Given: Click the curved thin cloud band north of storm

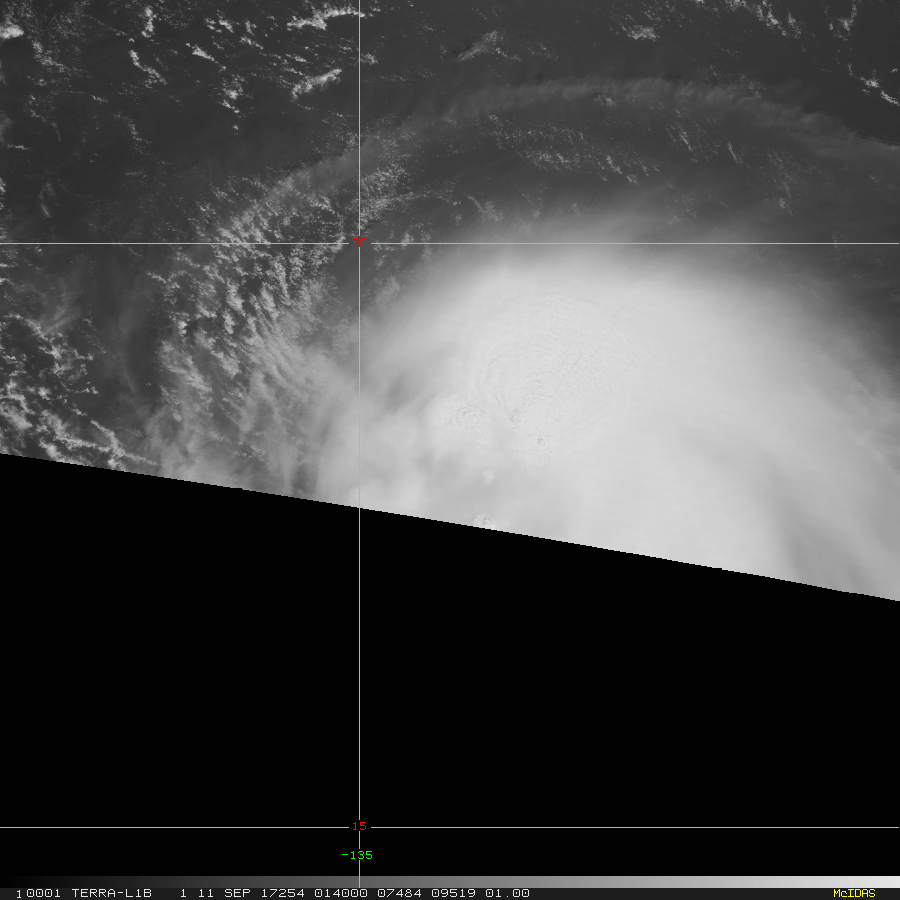Looking at the screenshot, I should [574, 98].
